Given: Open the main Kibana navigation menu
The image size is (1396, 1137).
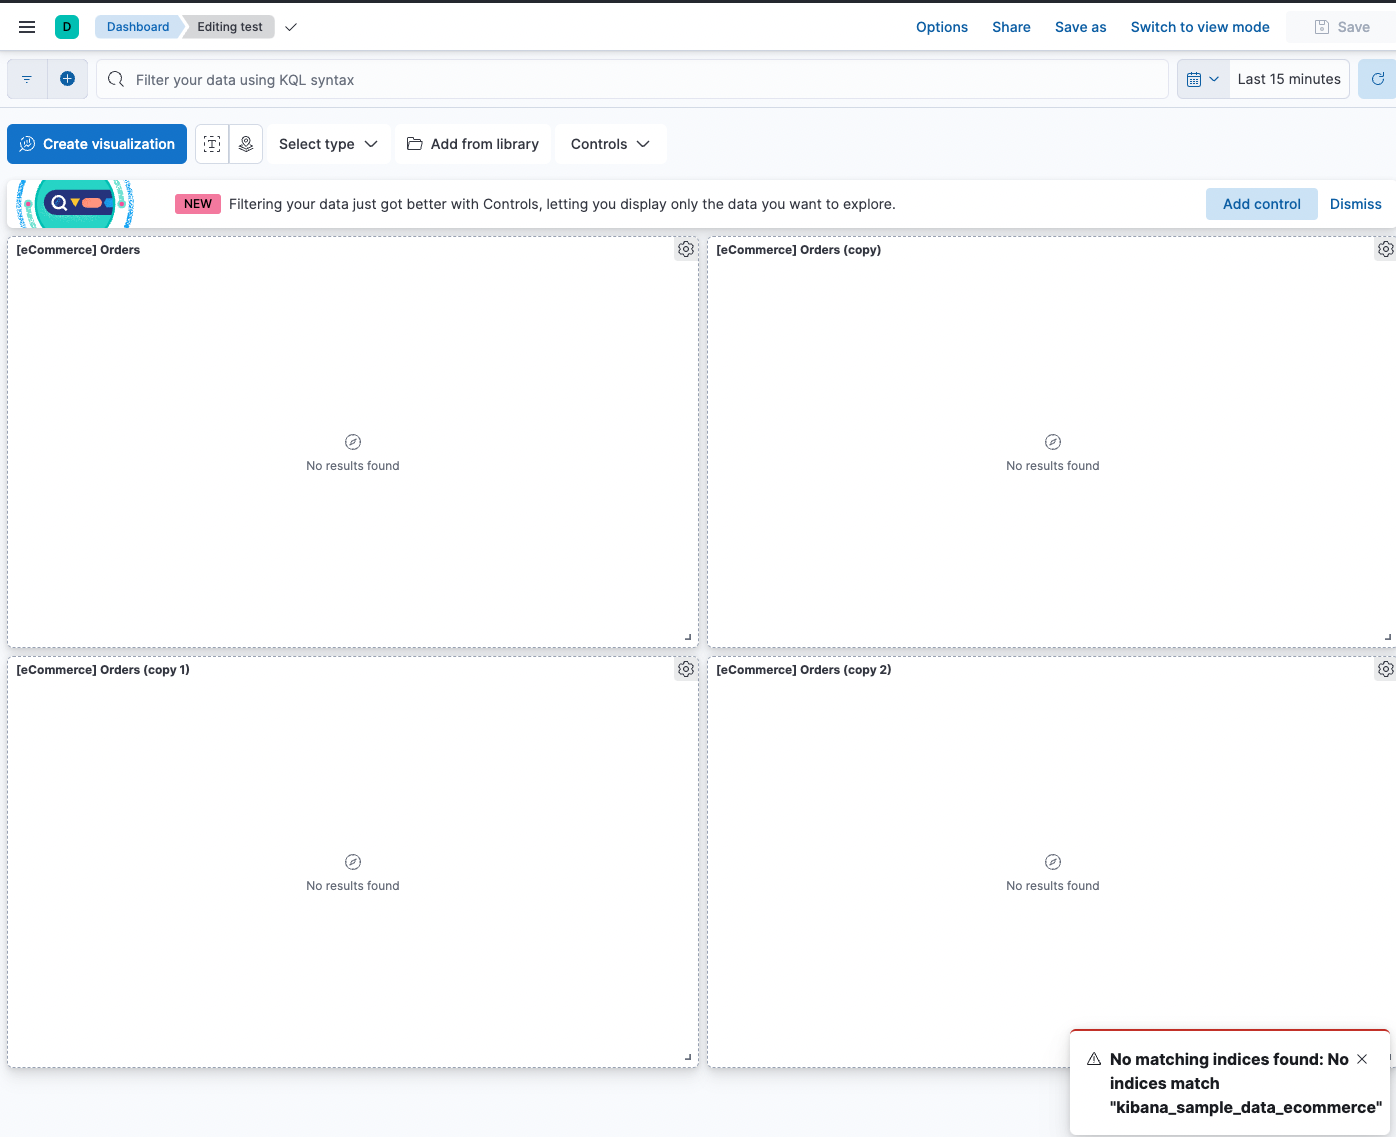Looking at the screenshot, I should tap(26, 27).
